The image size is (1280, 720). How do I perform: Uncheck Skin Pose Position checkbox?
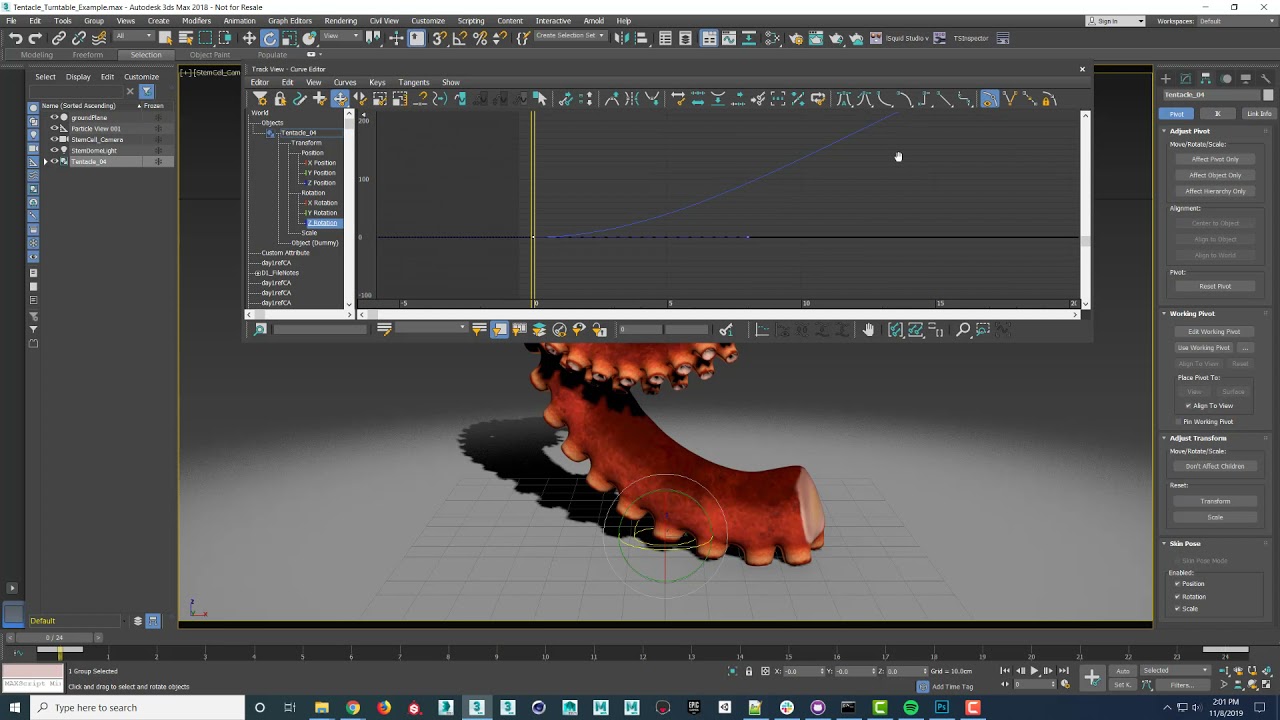point(1177,583)
